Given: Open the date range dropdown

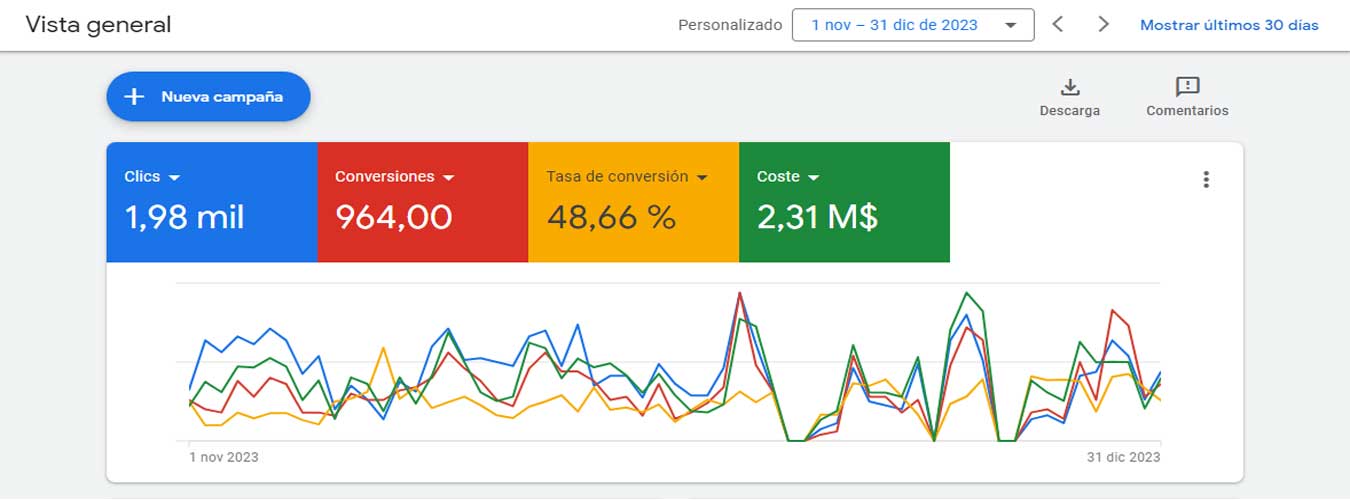Looking at the screenshot, I should (x=913, y=25).
